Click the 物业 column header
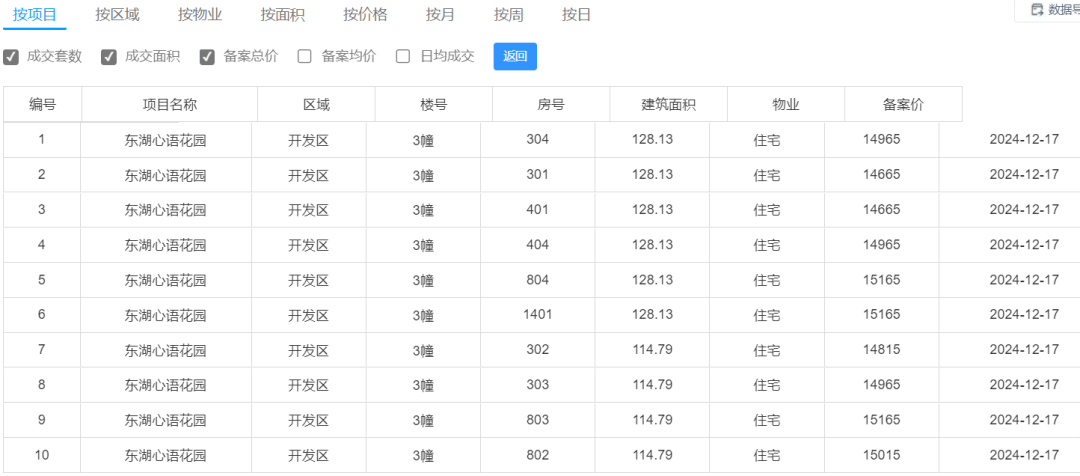 pyautogui.click(x=786, y=104)
